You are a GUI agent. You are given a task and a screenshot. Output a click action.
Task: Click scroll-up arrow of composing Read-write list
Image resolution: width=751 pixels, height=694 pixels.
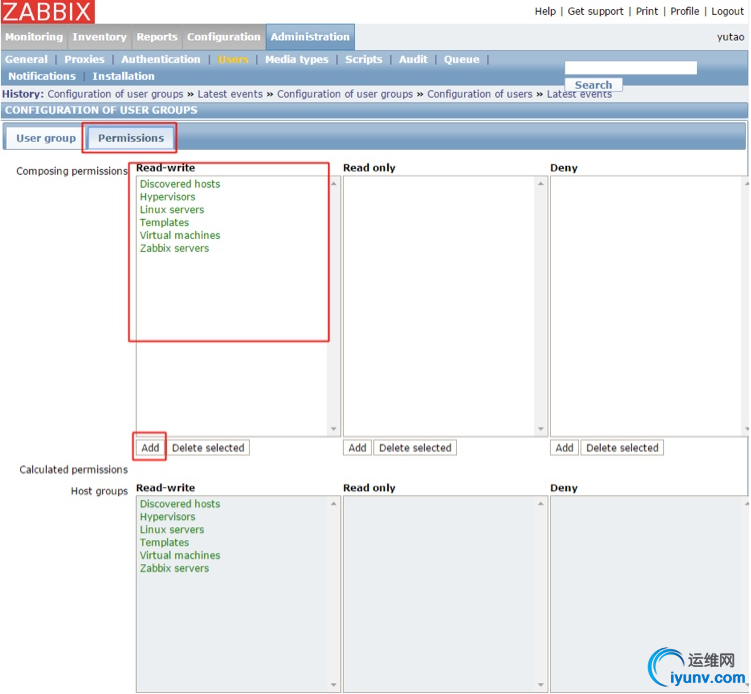[x=334, y=183]
